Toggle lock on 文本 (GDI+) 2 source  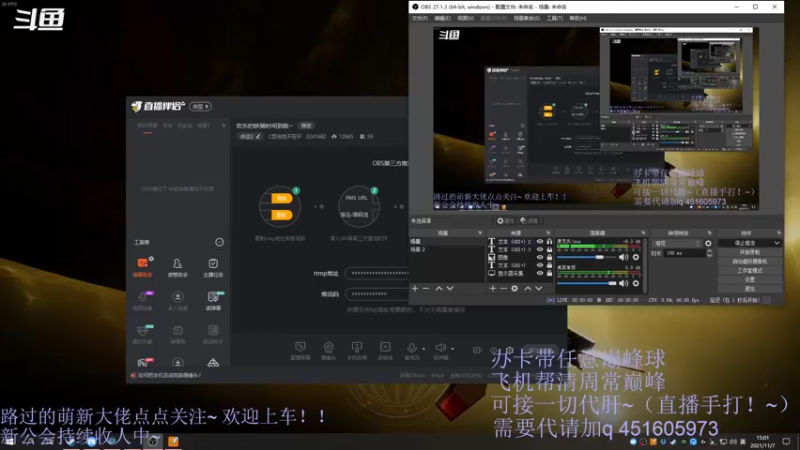549,241
